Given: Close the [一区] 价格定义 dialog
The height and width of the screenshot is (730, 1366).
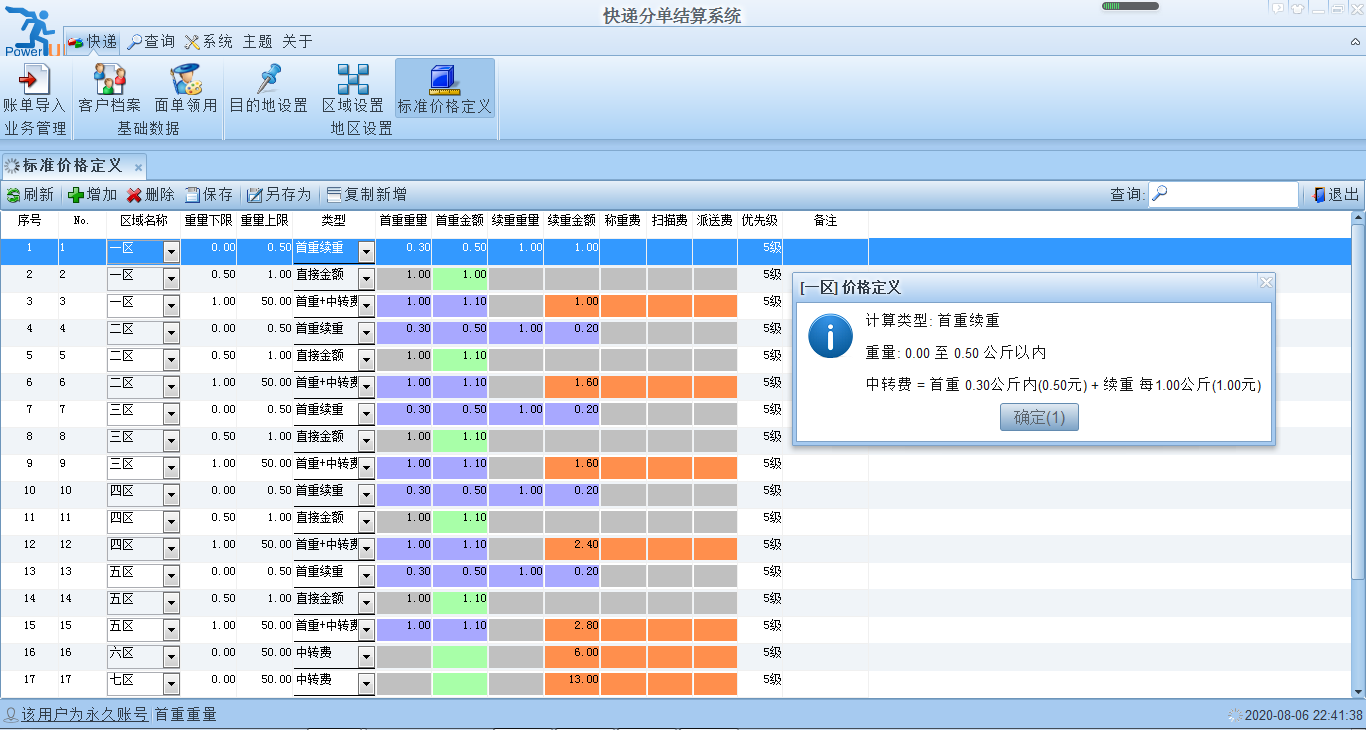Looking at the screenshot, I should 1265,284.
